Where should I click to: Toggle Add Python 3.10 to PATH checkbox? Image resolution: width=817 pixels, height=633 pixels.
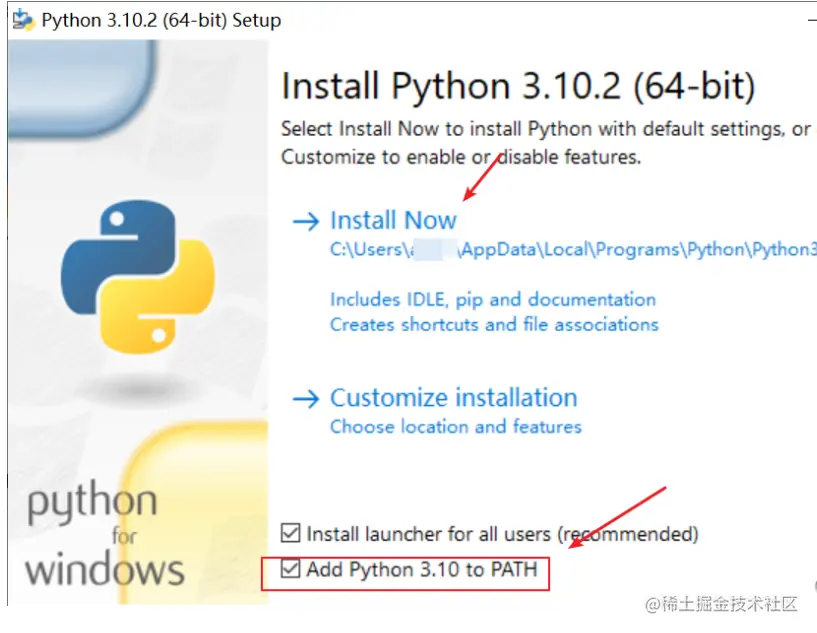click(x=290, y=568)
